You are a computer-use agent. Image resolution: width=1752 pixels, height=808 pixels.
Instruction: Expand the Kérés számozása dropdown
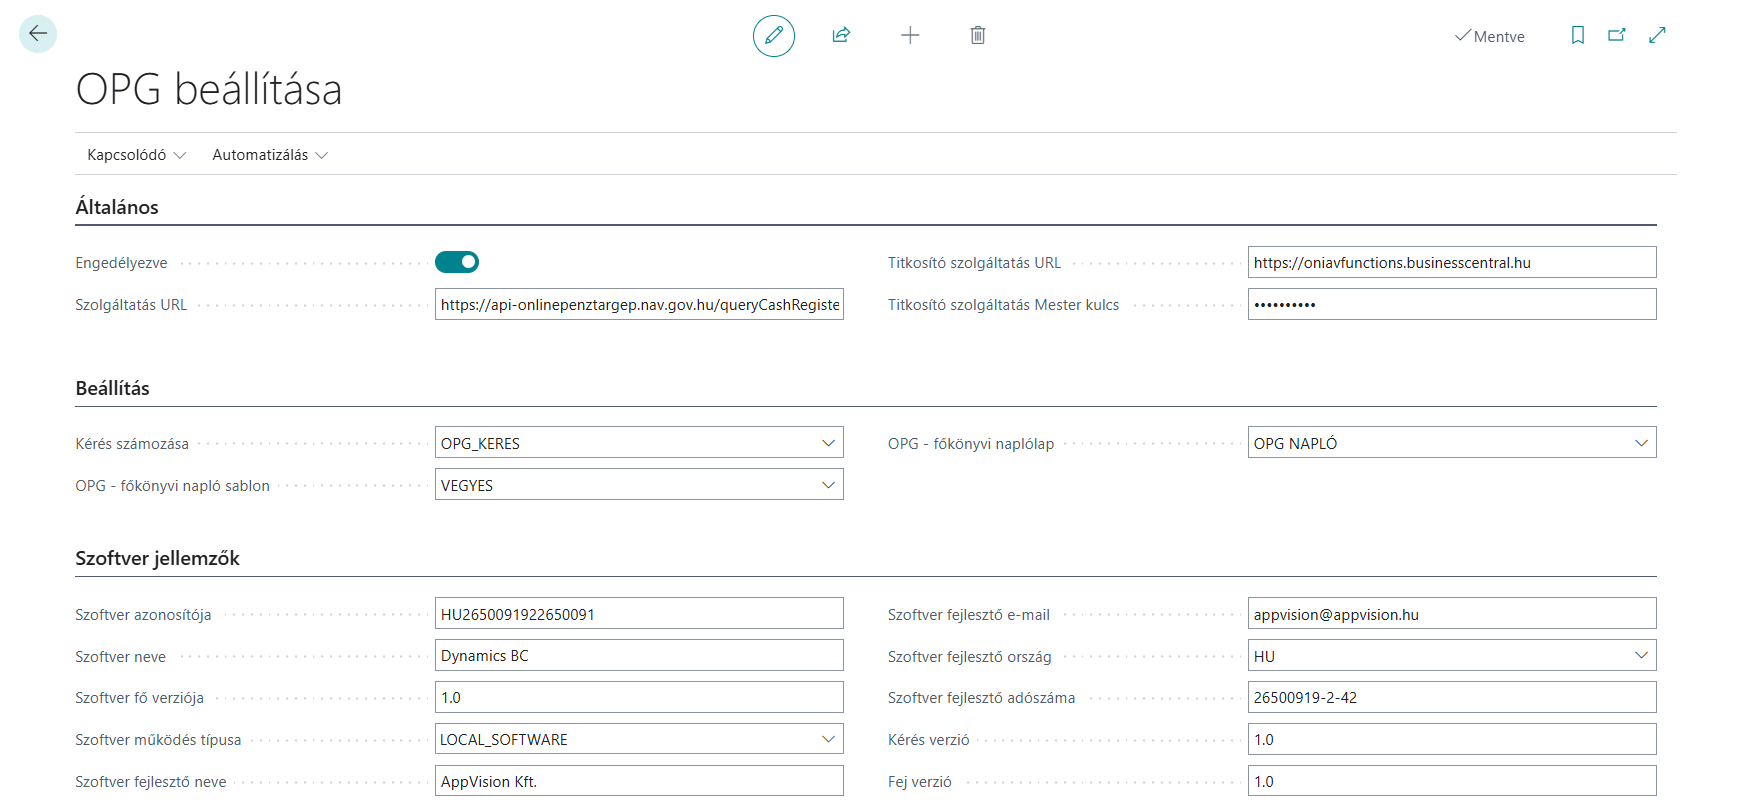coord(828,443)
